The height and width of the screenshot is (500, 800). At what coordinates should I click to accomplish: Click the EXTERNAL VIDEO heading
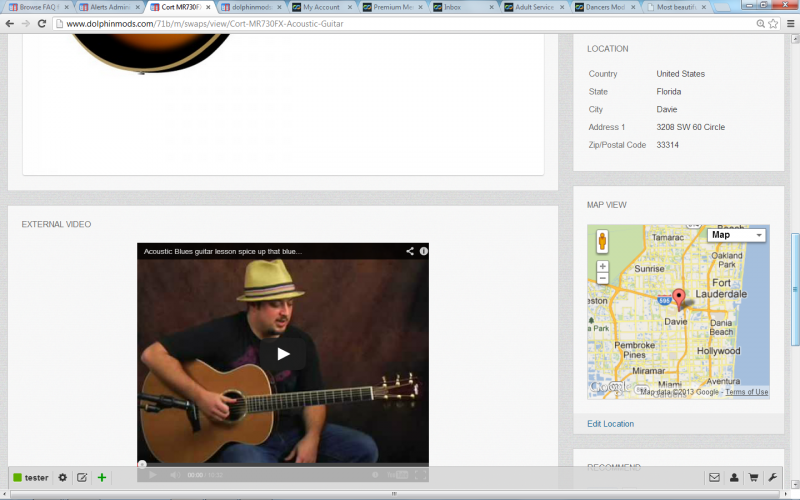click(56, 224)
